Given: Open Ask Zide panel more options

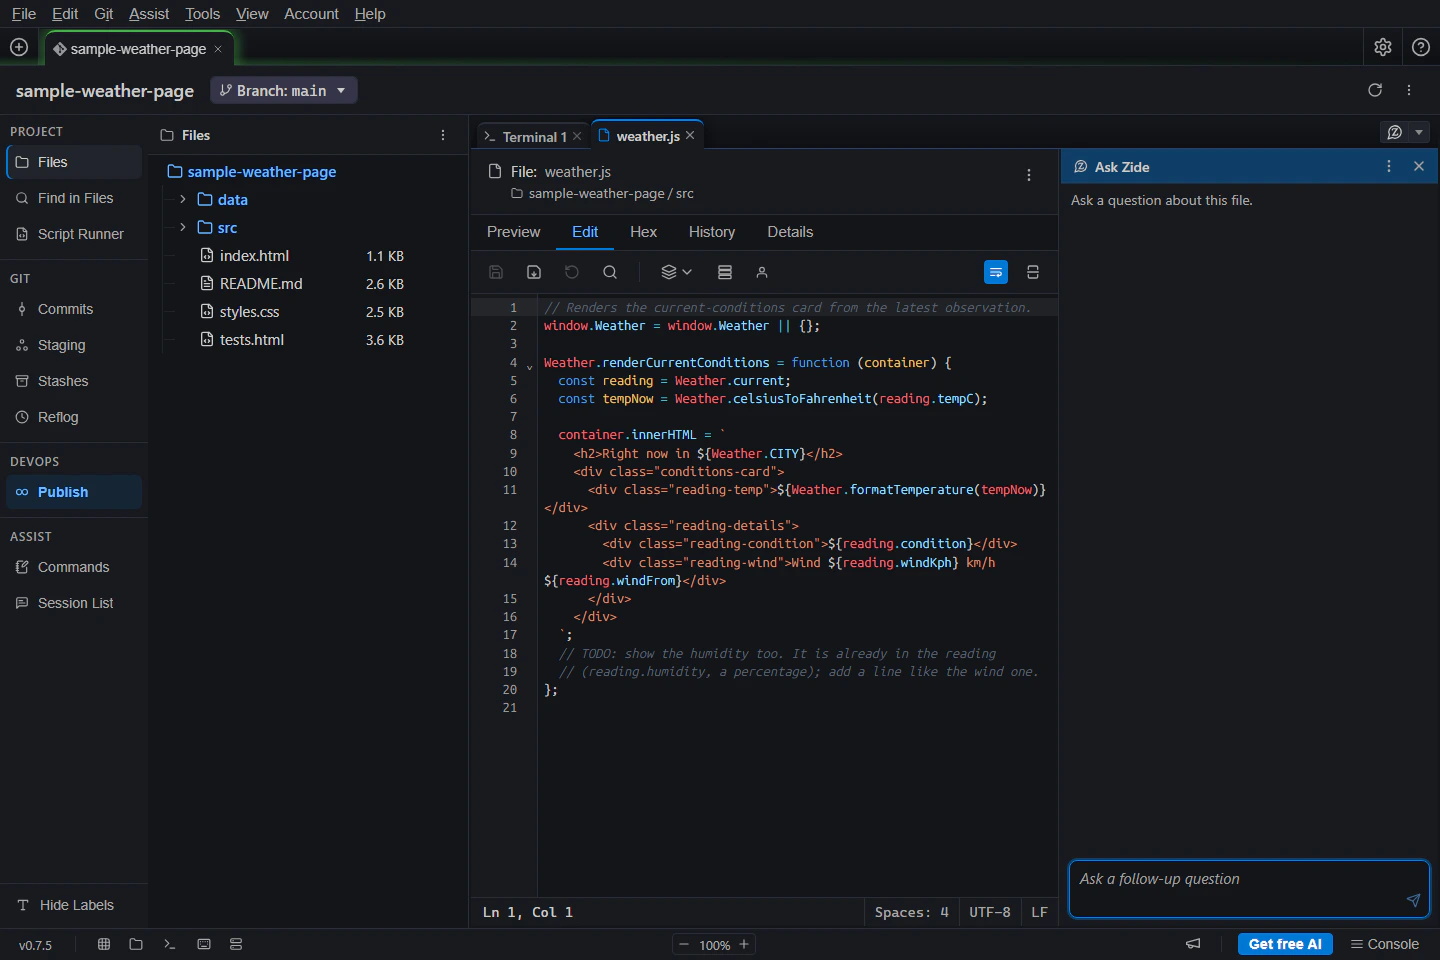Looking at the screenshot, I should pyautogui.click(x=1389, y=166).
